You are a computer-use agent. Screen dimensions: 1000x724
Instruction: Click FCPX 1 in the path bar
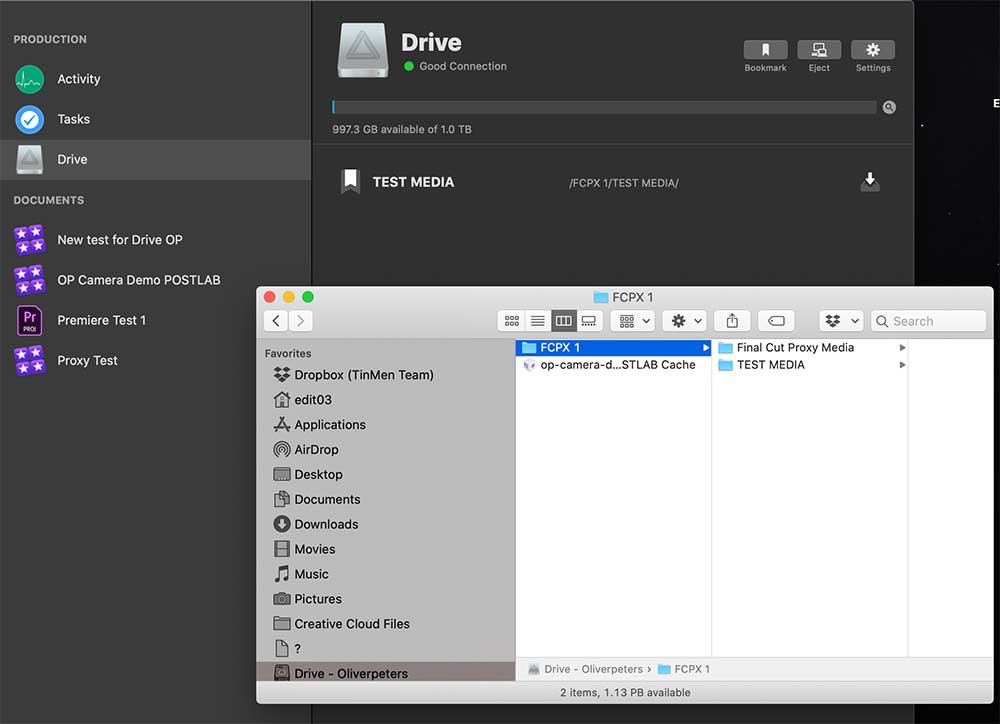point(684,669)
